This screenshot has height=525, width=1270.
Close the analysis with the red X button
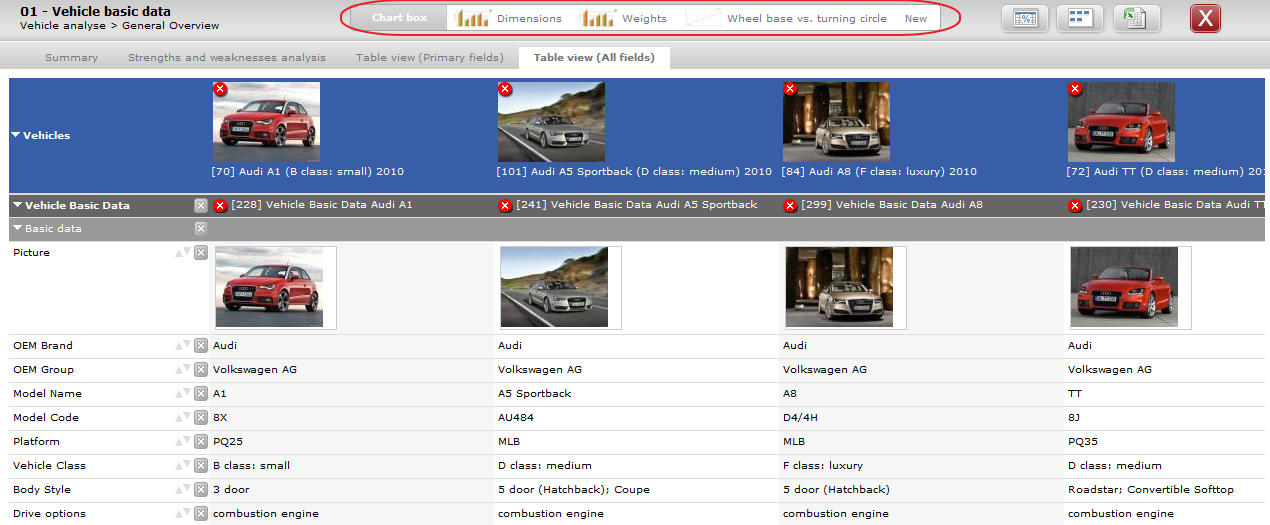pos(1205,19)
